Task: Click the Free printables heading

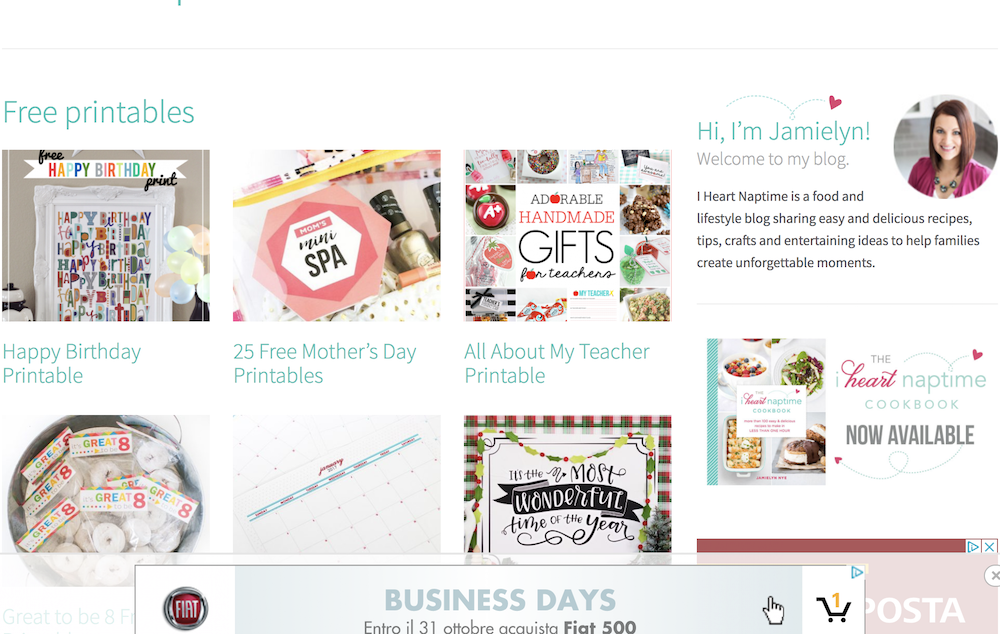Action: 98,112
